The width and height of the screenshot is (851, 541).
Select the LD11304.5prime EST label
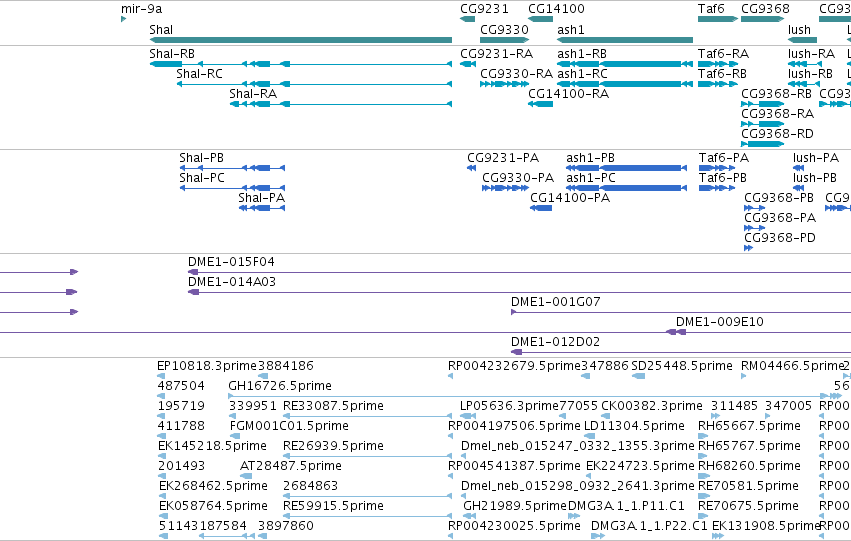(x=634, y=427)
